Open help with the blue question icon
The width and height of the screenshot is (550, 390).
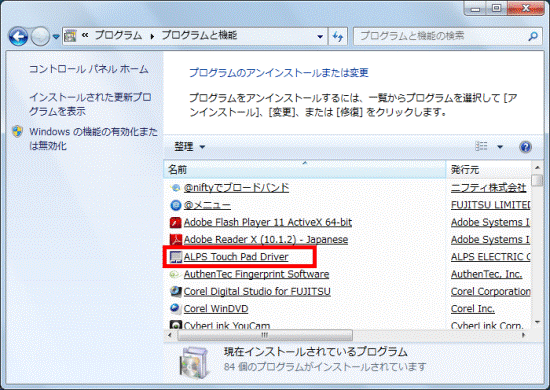(525, 147)
